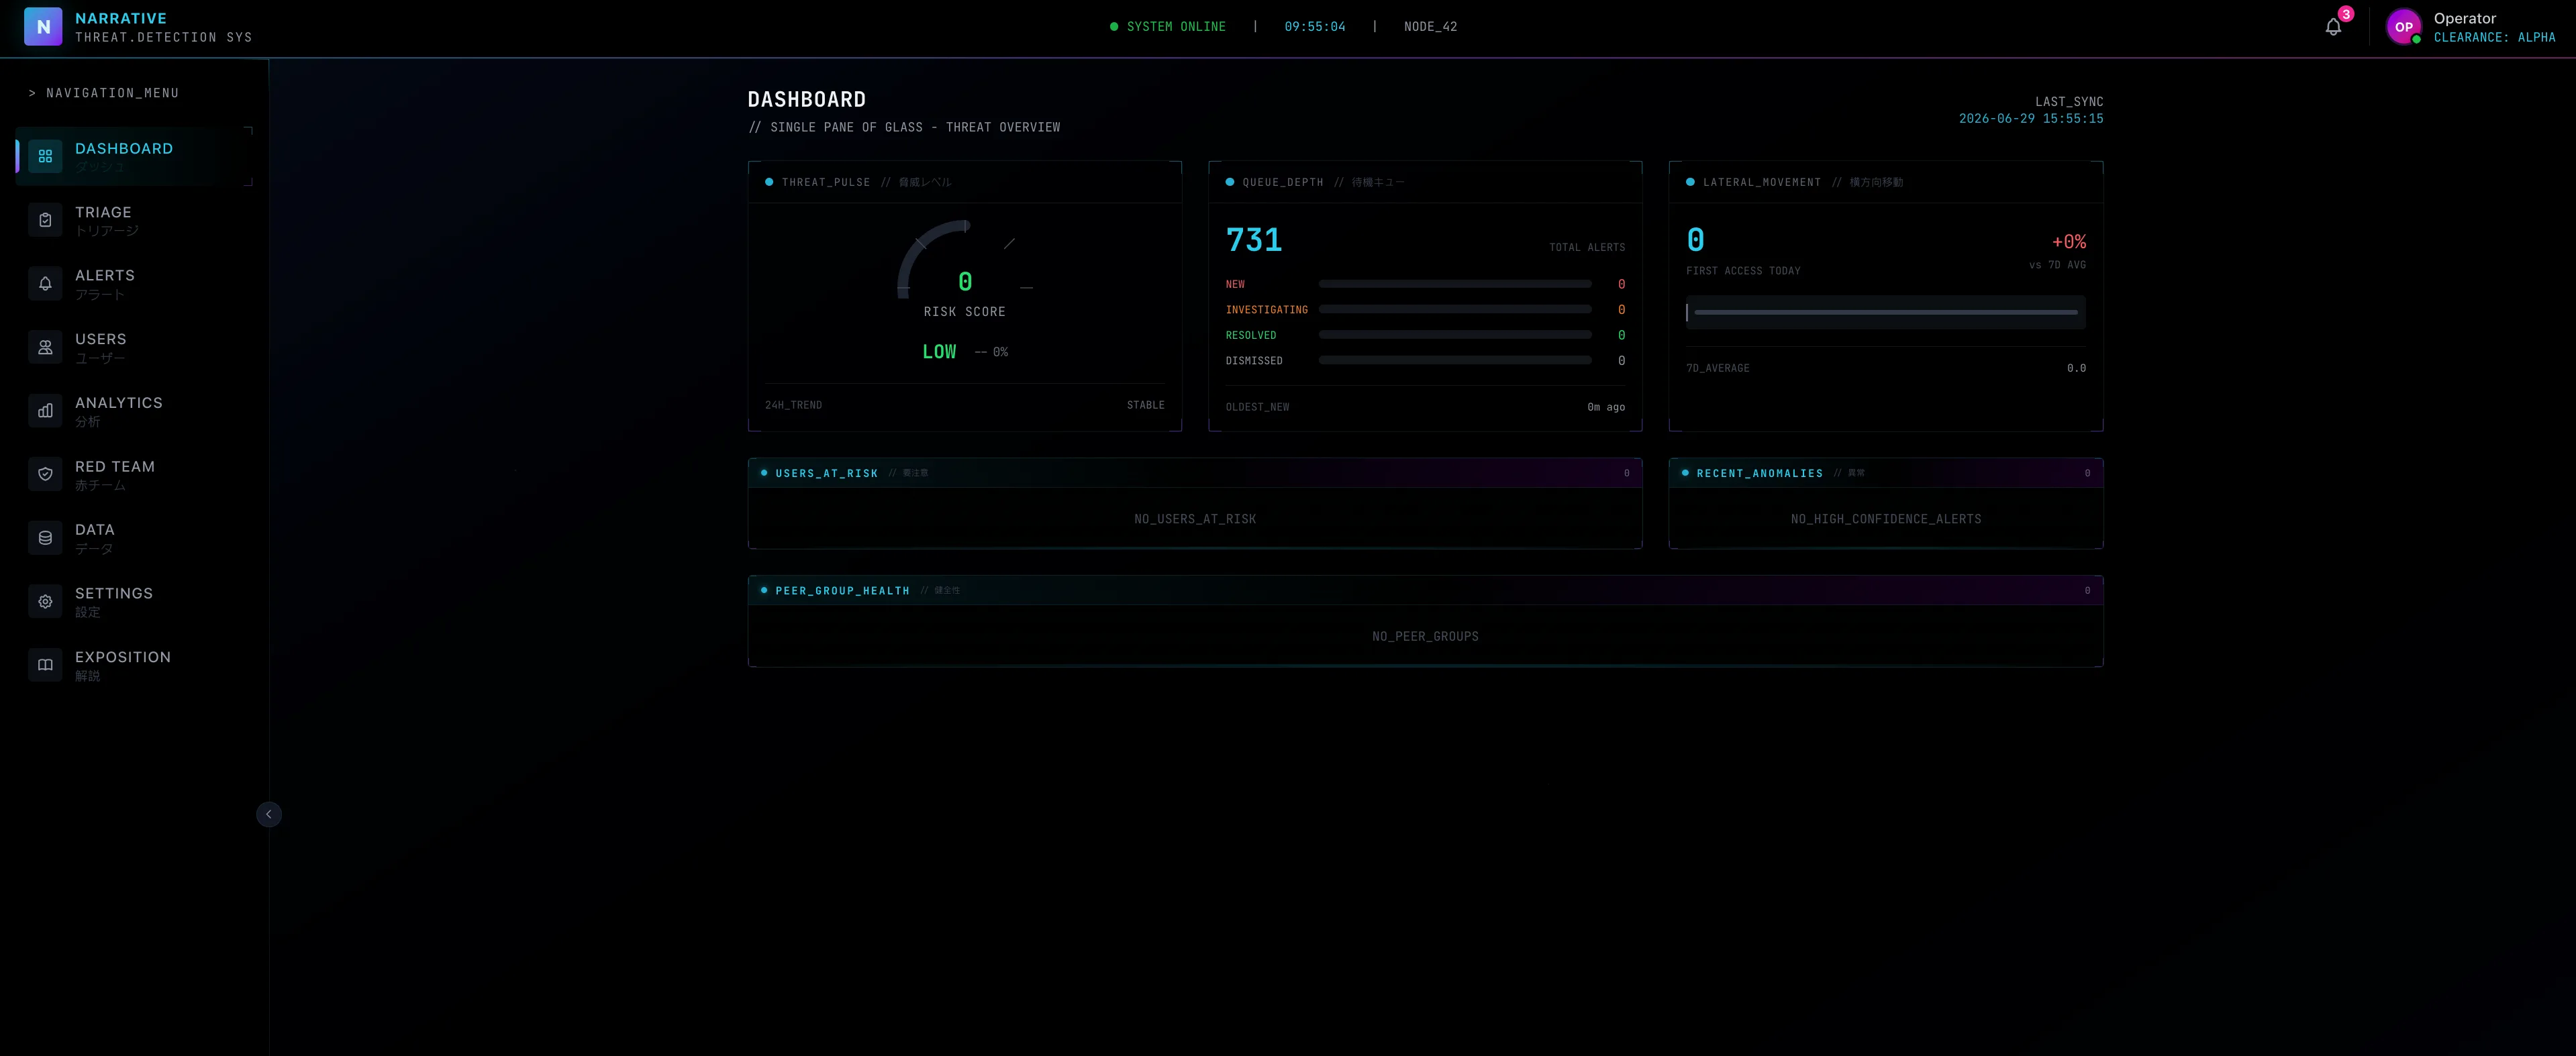Click the NO_PEER_GROUPS message
This screenshot has height=1056, width=2576.
pos(1425,636)
